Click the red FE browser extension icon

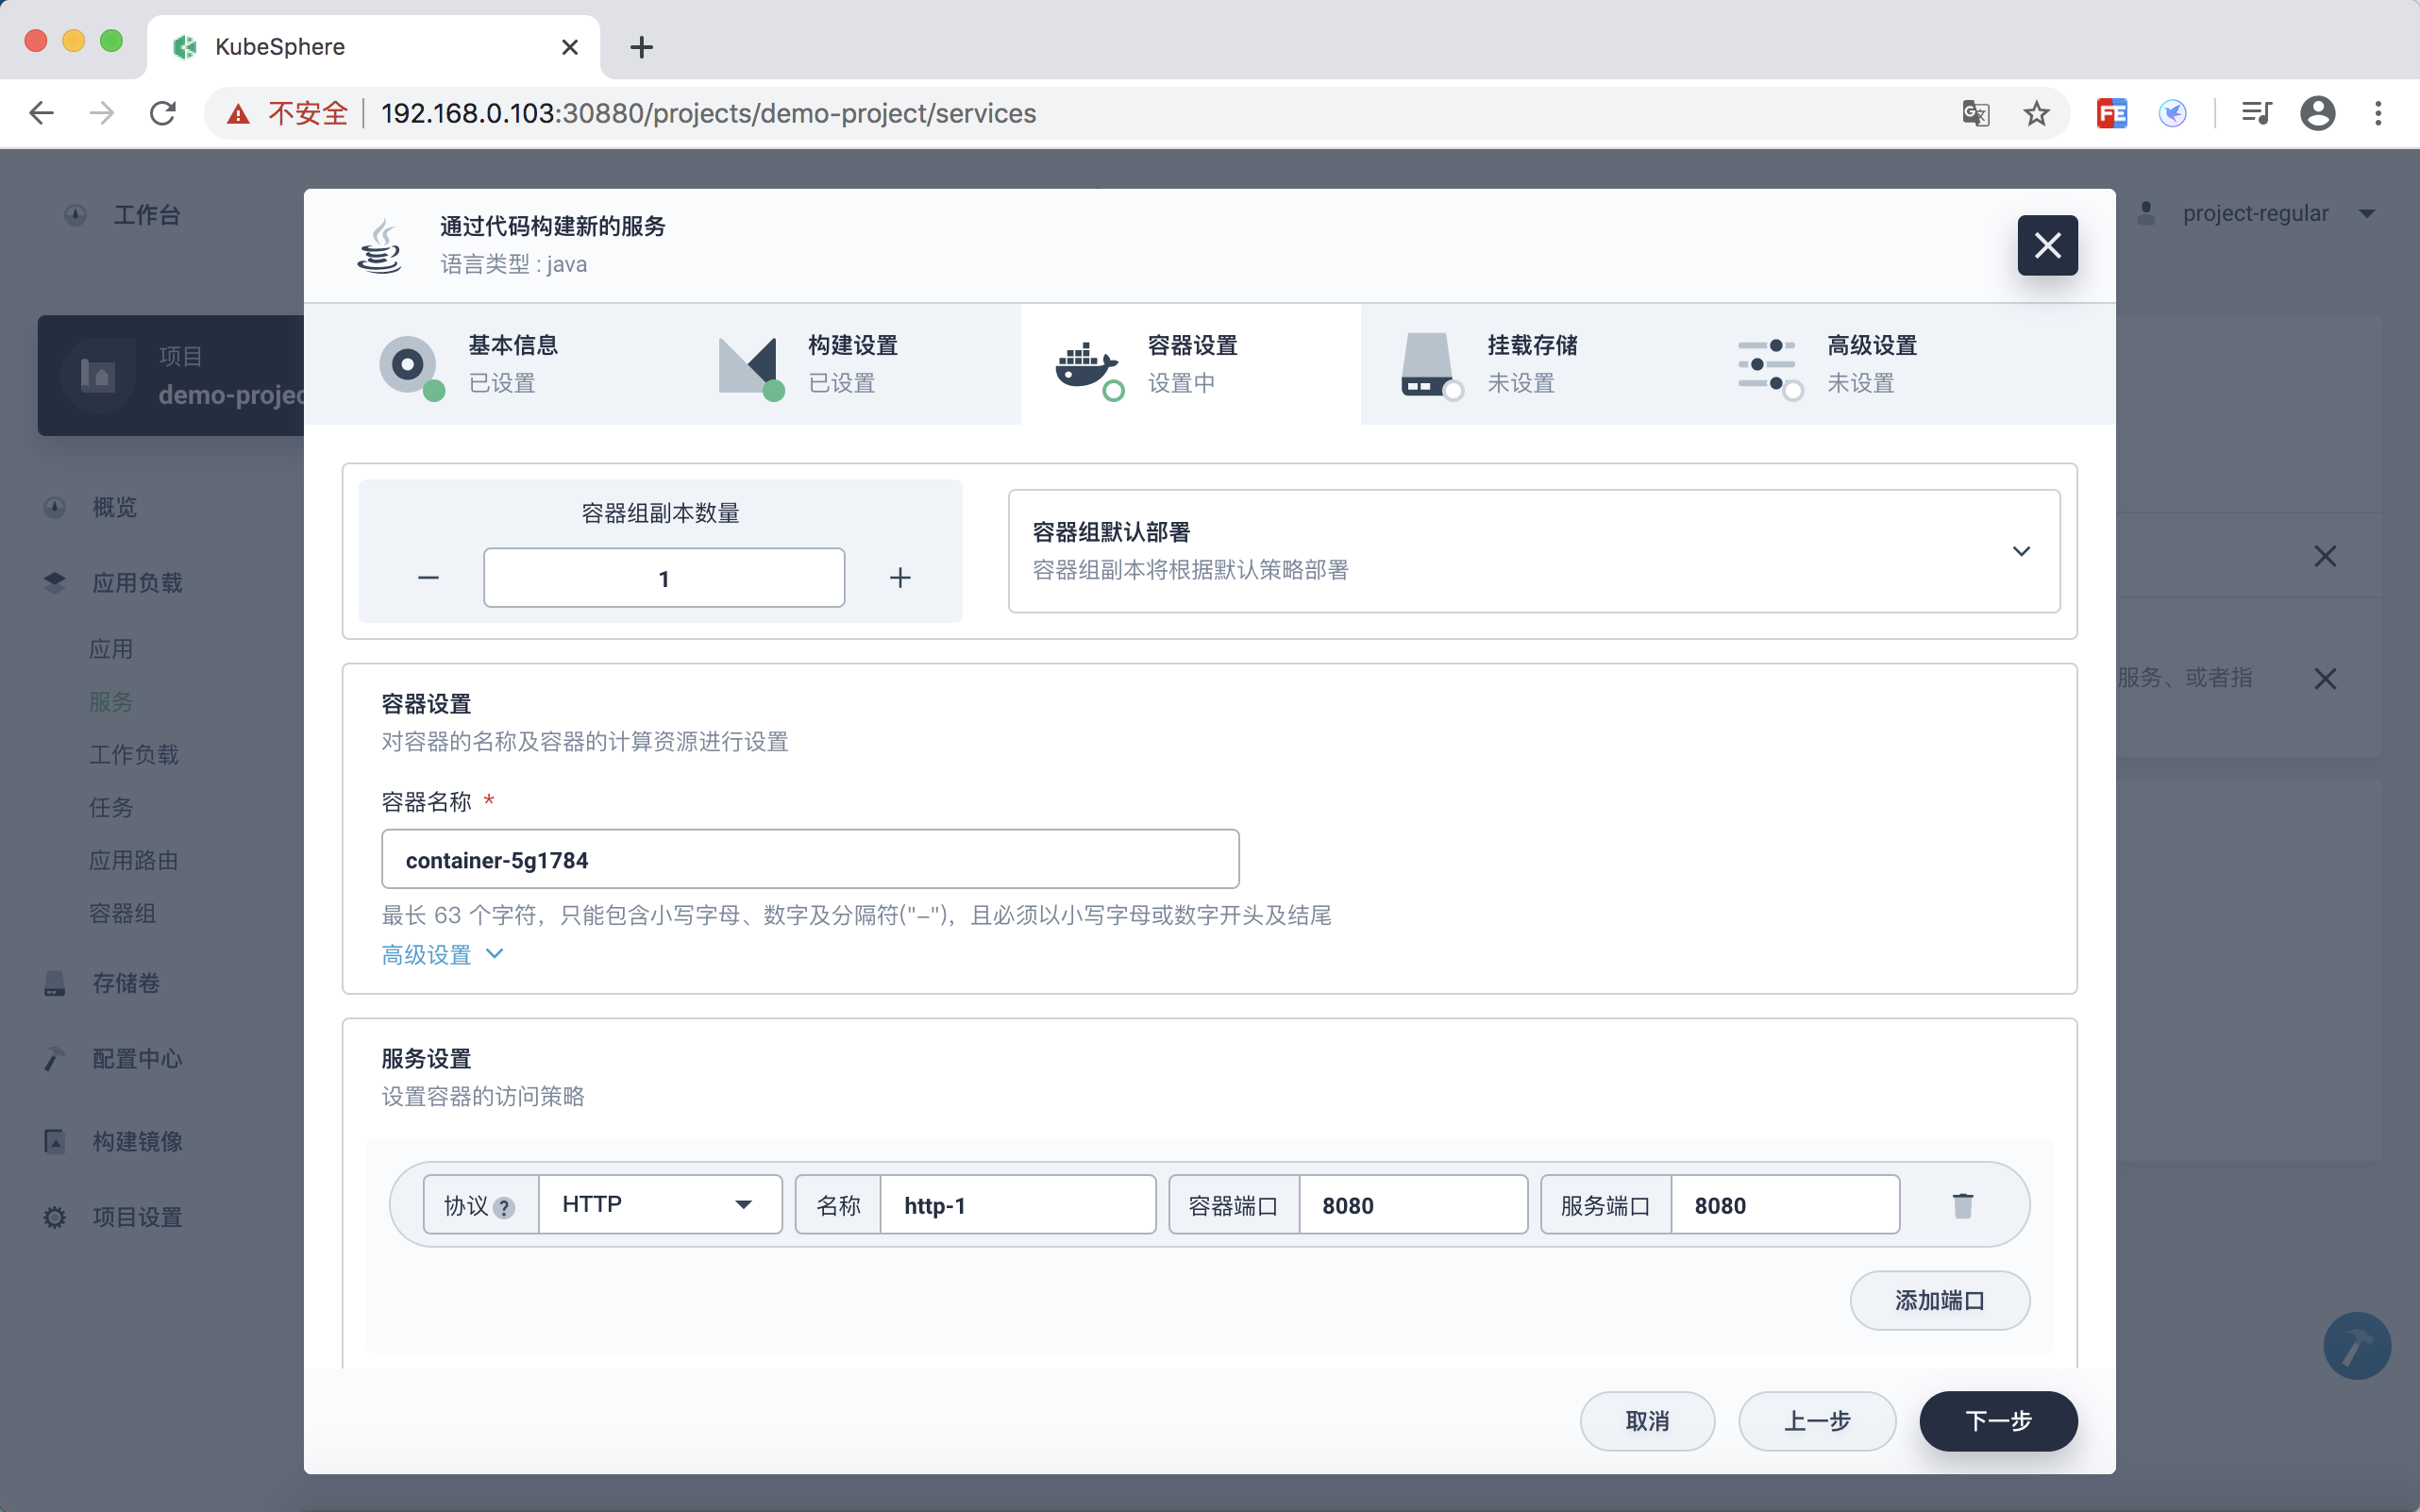click(x=2111, y=113)
